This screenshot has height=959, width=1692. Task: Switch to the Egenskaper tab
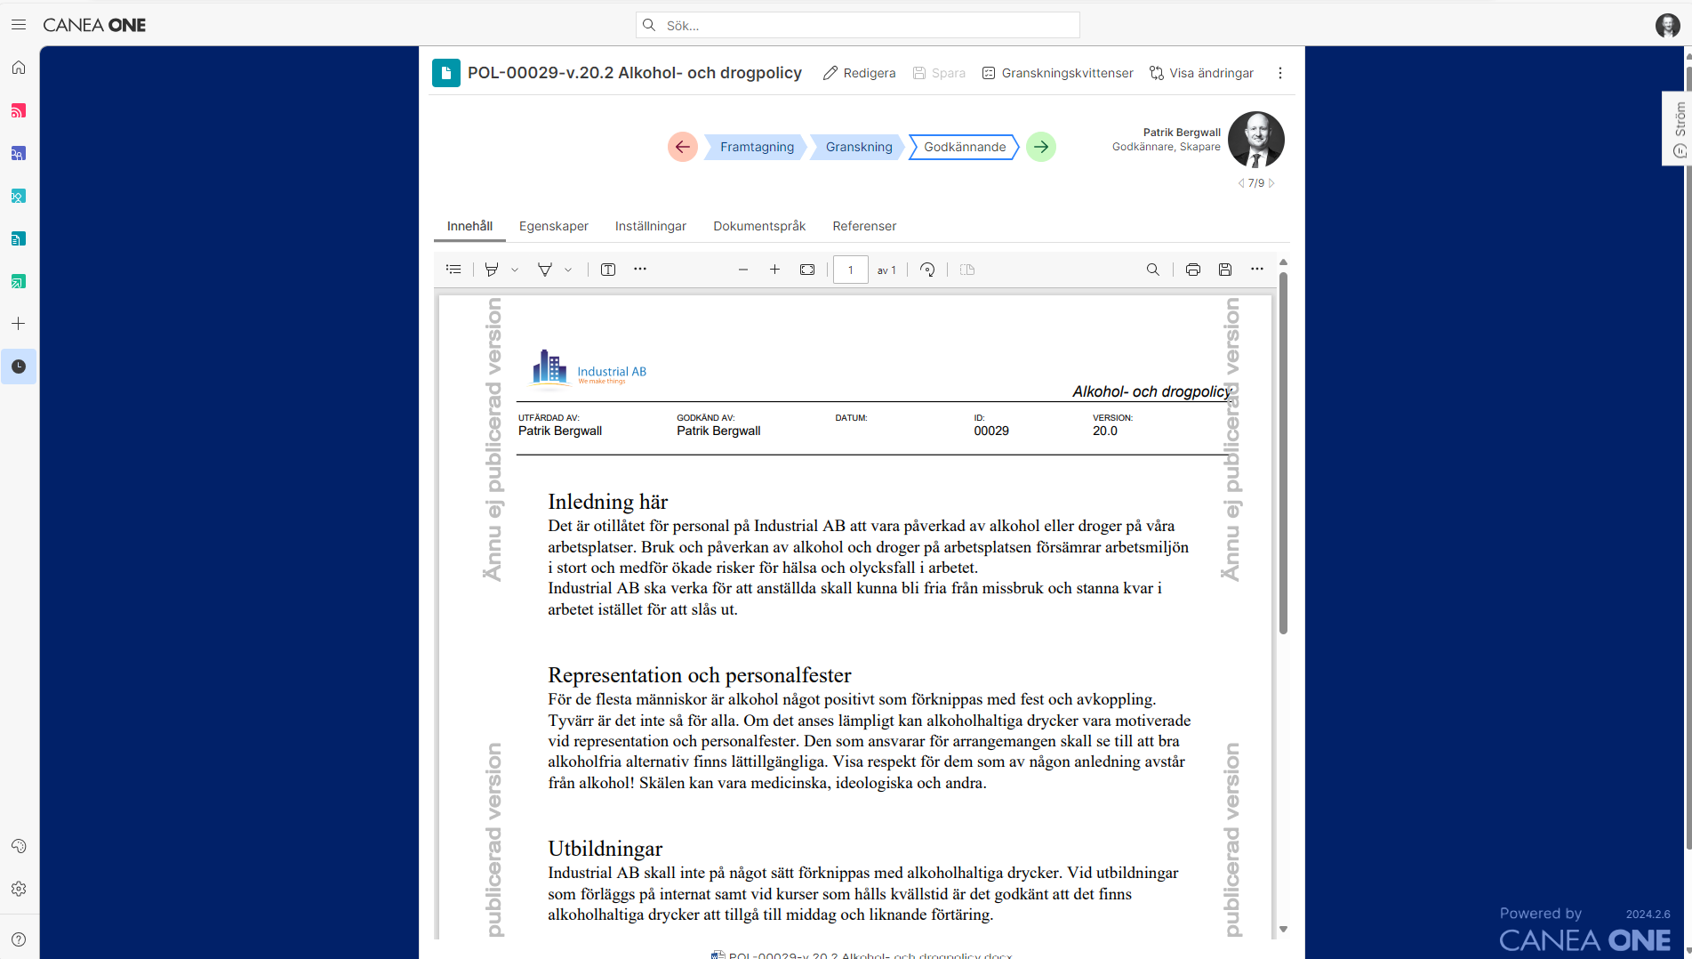coord(554,226)
